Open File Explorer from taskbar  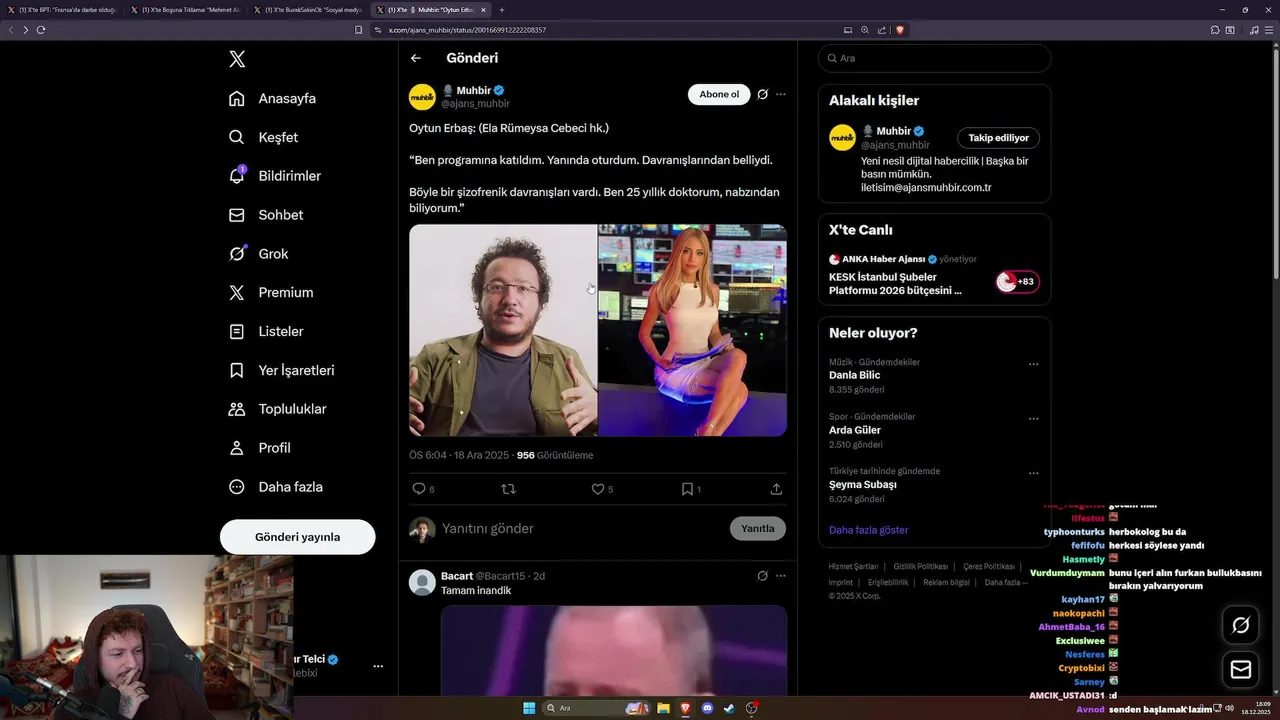coord(663,708)
